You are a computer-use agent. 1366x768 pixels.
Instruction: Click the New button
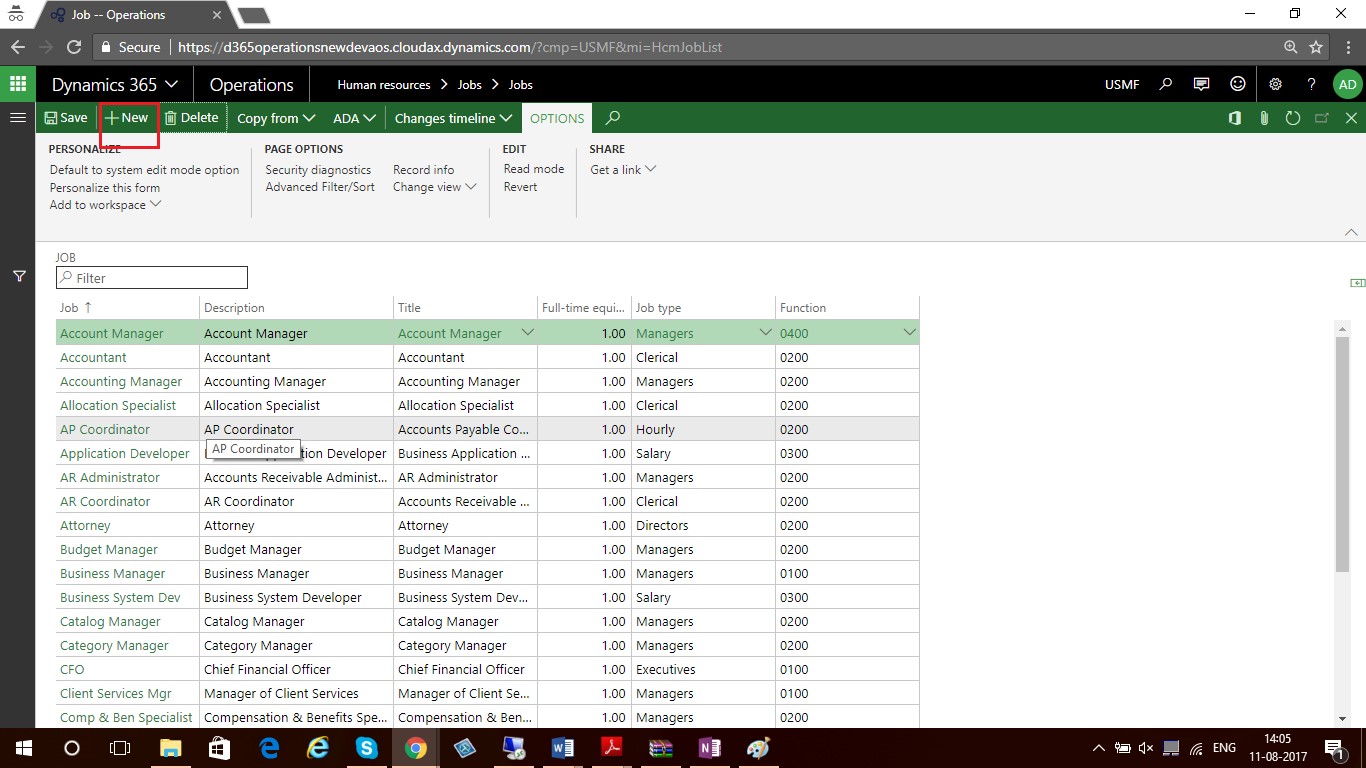127,118
